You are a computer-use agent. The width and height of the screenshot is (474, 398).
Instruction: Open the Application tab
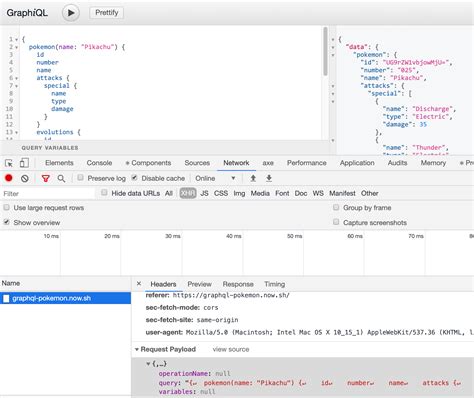pyautogui.click(x=357, y=163)
